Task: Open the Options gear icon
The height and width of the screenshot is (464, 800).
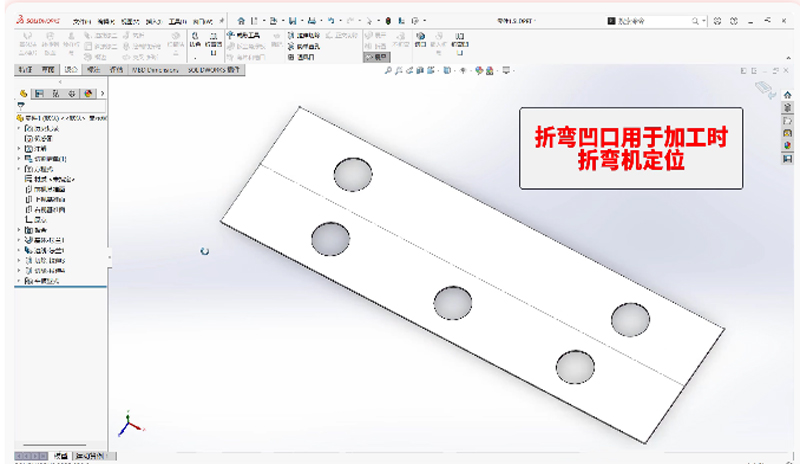Action: pyautogui.click(x=415, y=21)
